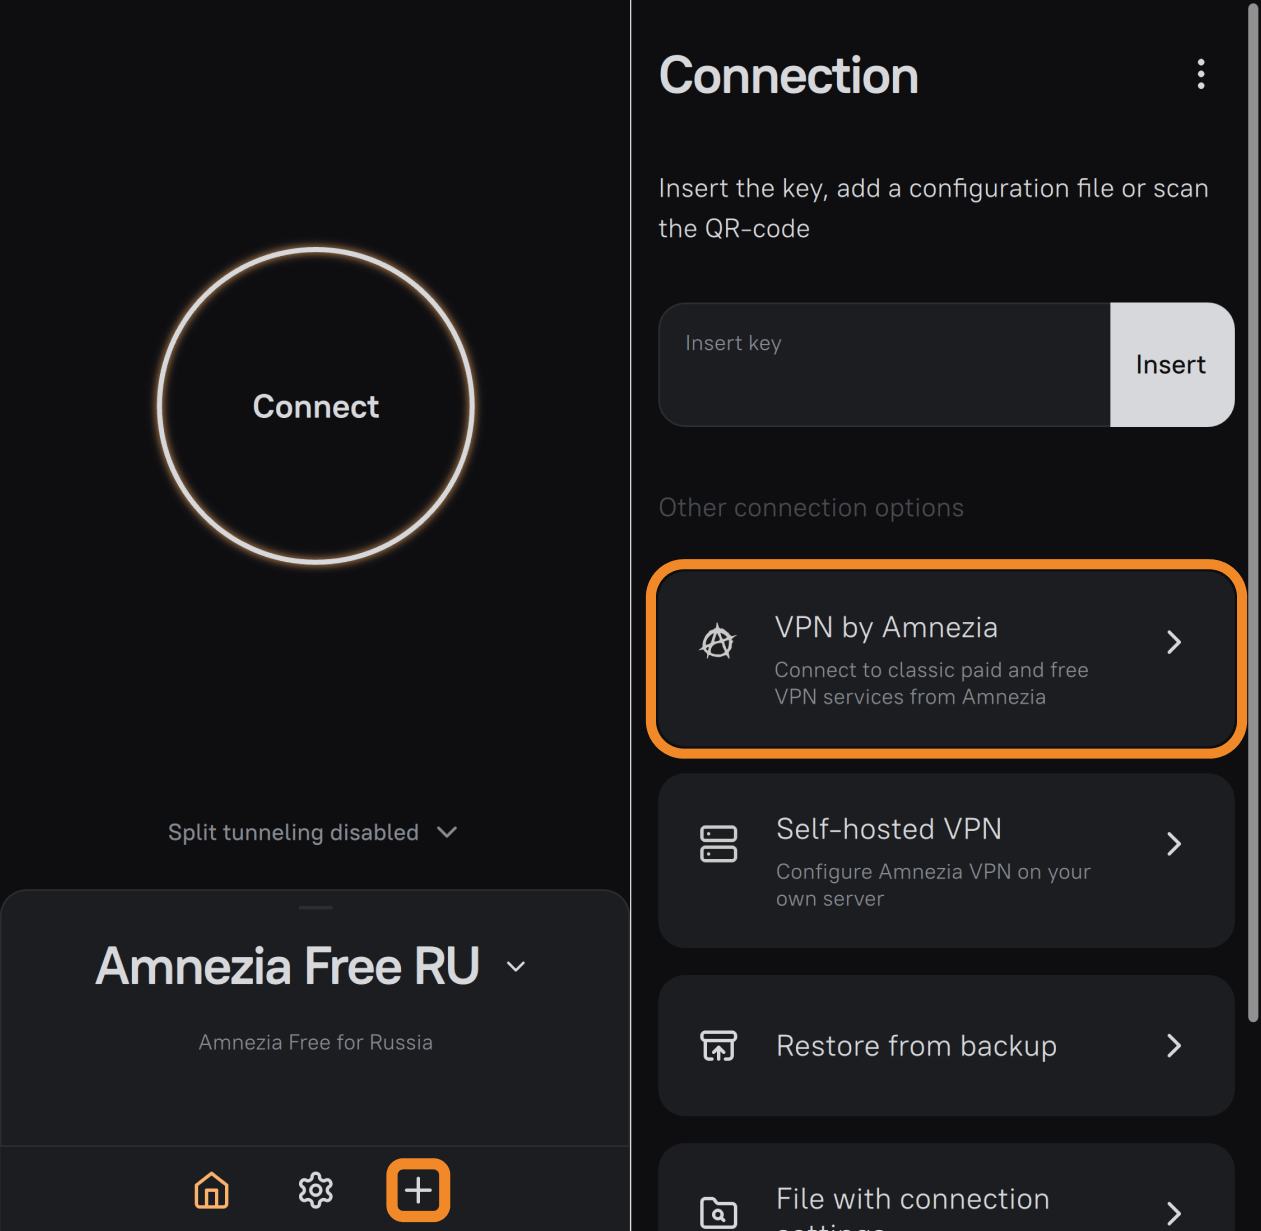The height and width of the screenshot is (1231, 1261).
Task: Click the Insert button
Action: (x=1172, y=365)
